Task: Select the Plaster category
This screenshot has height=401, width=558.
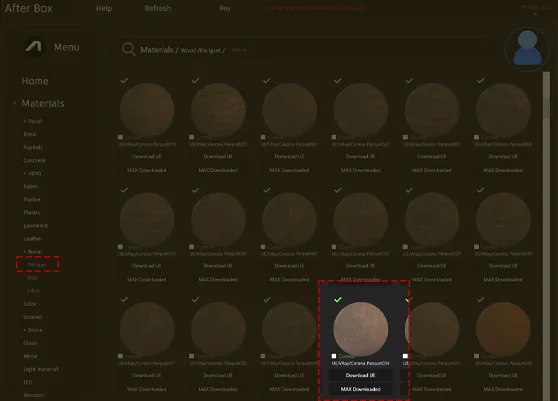Action: point(32,200)
